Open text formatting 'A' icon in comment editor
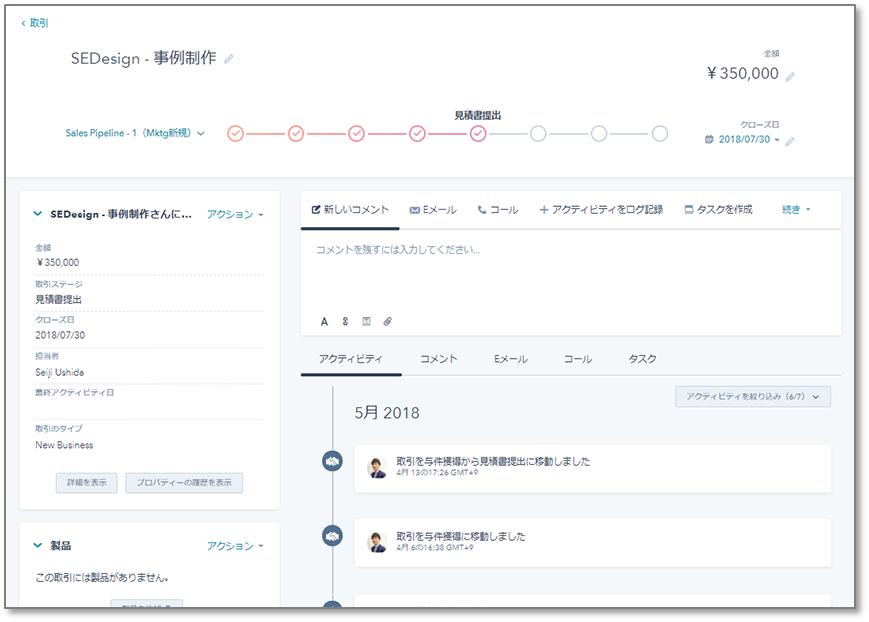Viewport: 869px width, 622px height. click(324, 321)
